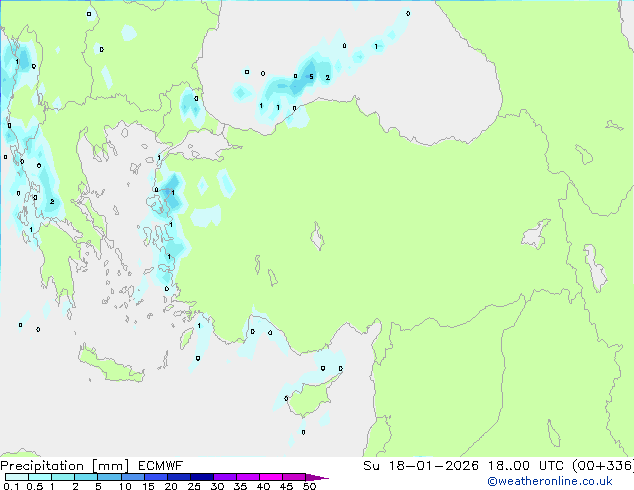Click the purple swatch between 30 and 35
The width and height of the screenshot is (634, 490).
pos(225,477)
